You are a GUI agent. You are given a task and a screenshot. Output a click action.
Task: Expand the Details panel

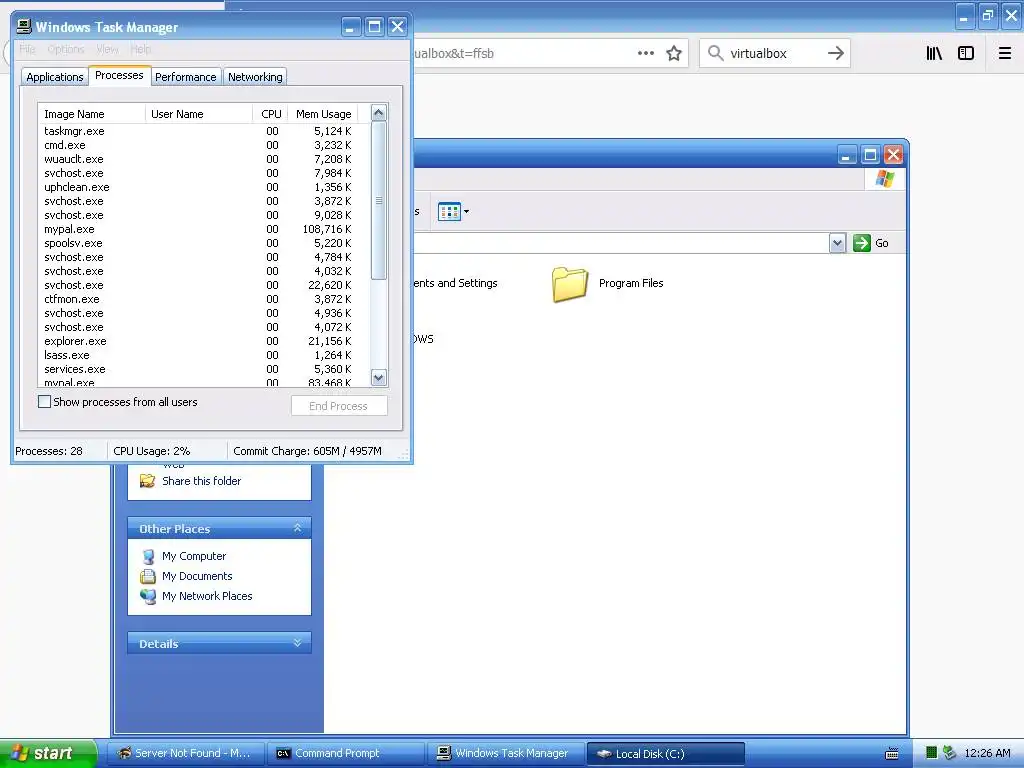[297, 643]
